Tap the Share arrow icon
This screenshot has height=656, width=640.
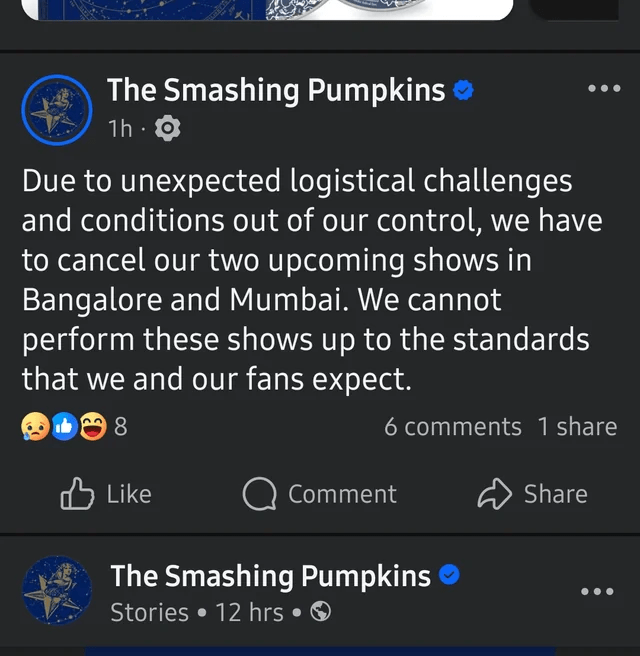coord(494,493)
